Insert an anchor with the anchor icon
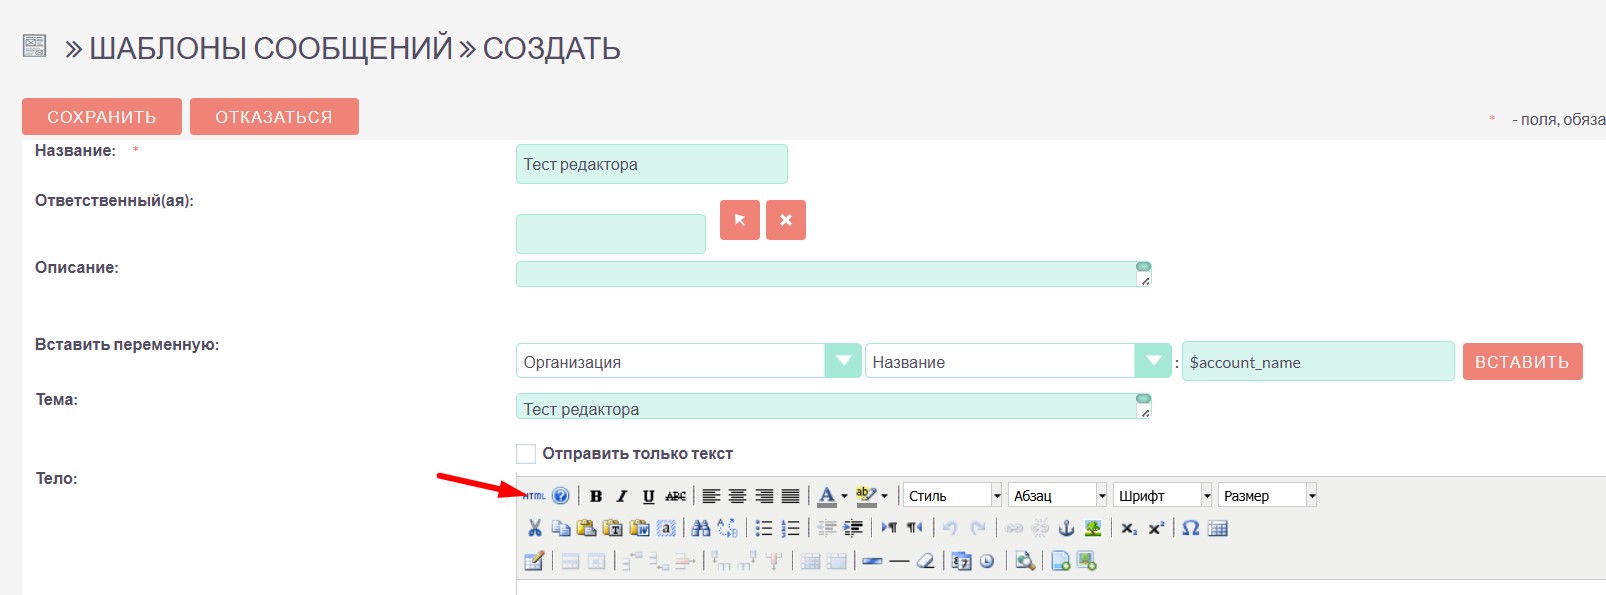 tap(1067, 528)
